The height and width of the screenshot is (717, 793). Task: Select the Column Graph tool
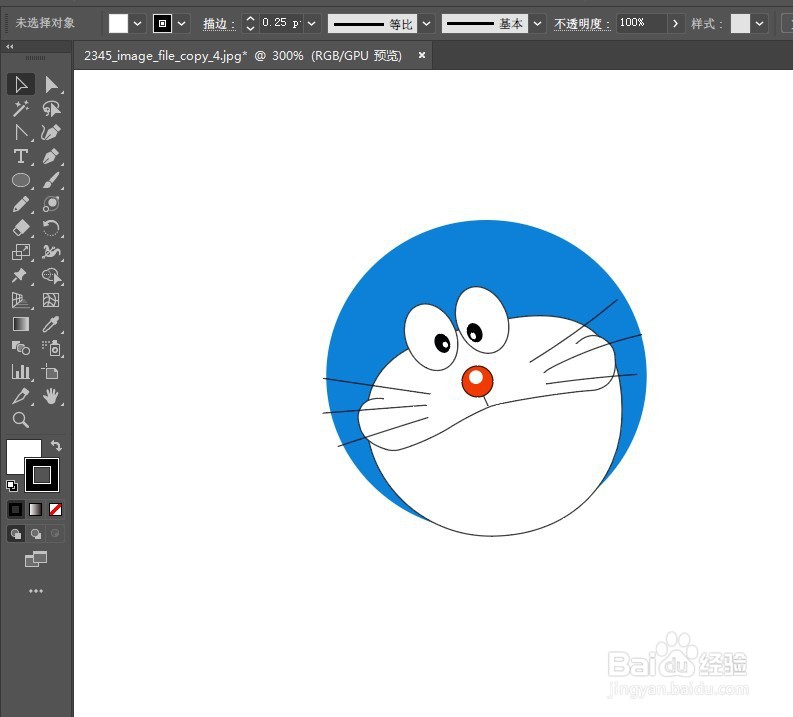coord(21,372)
